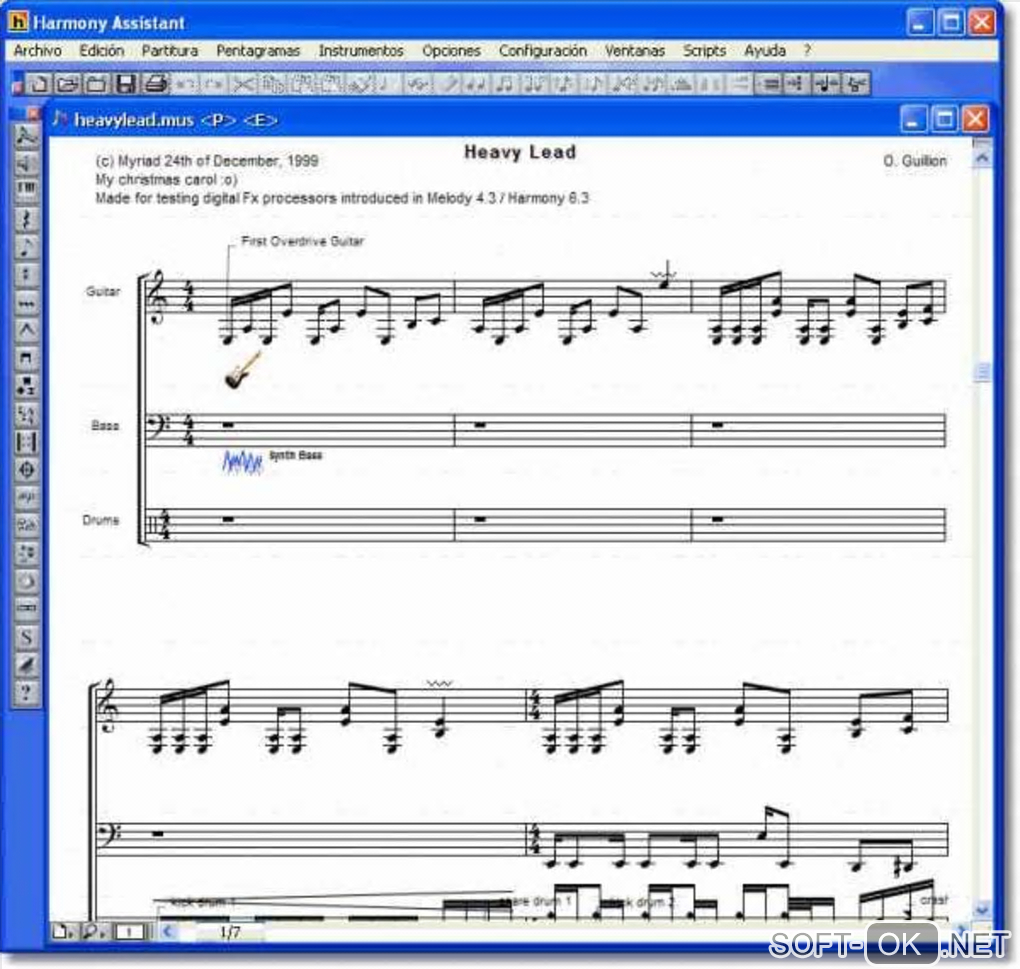Click the scissors cut icon
This screenshot has width=1020, height=969.
243,83
